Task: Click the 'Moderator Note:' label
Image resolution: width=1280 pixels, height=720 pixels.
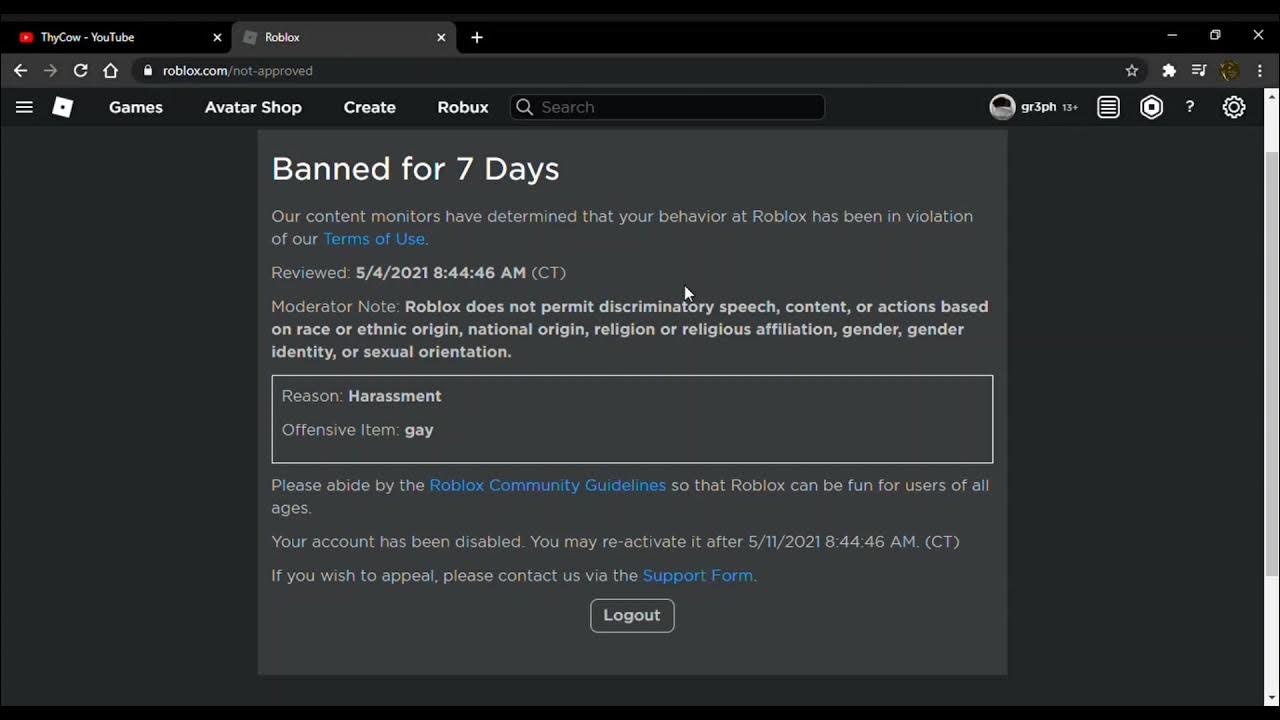Action: [335, 307]
